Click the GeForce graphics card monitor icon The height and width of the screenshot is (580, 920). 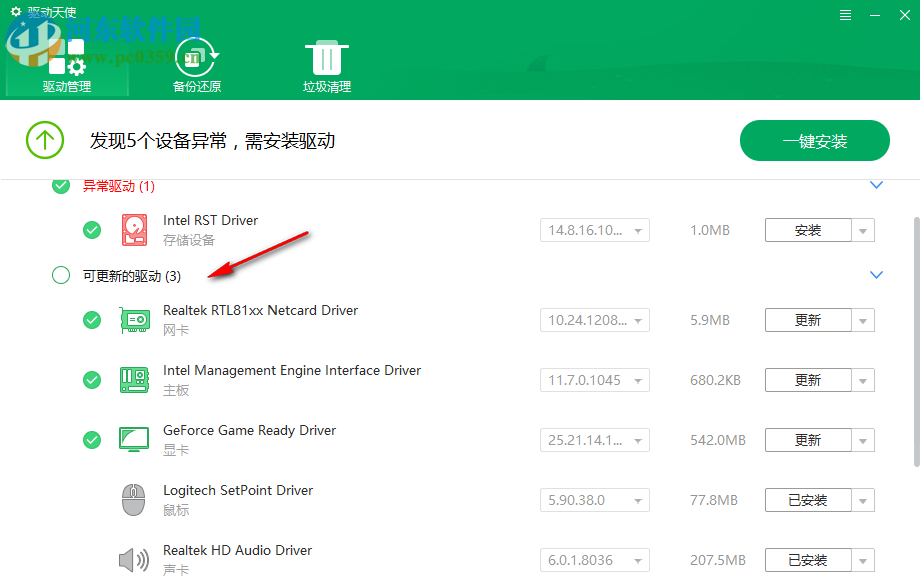[134, 439]
